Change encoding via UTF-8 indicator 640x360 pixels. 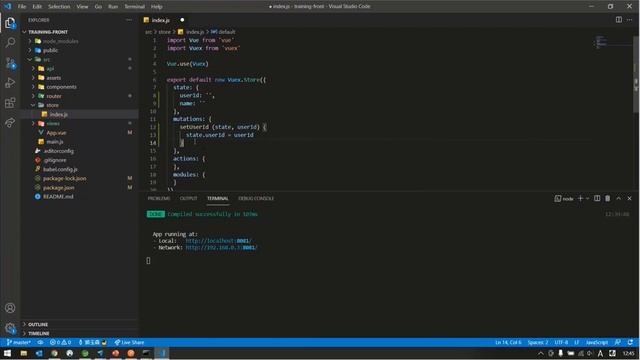click(561, 342)
